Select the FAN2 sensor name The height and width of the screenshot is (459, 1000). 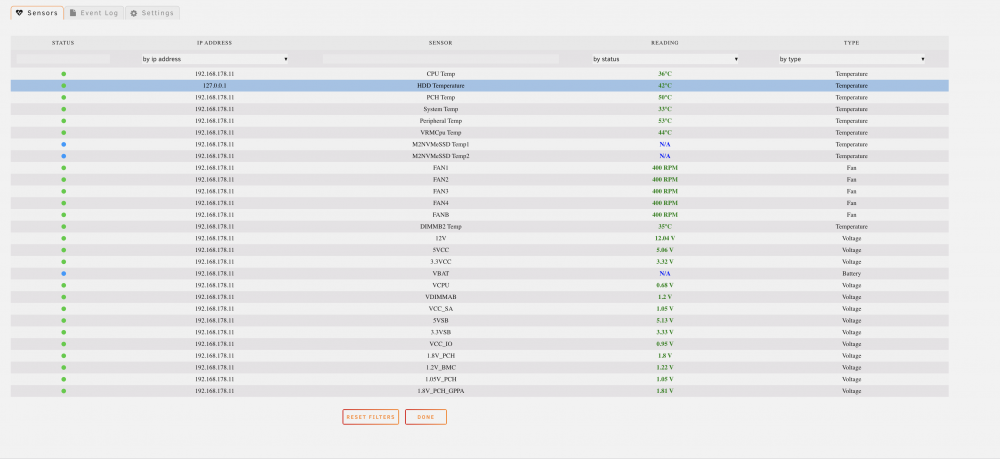pyautogui.click(x=440, y=180)
